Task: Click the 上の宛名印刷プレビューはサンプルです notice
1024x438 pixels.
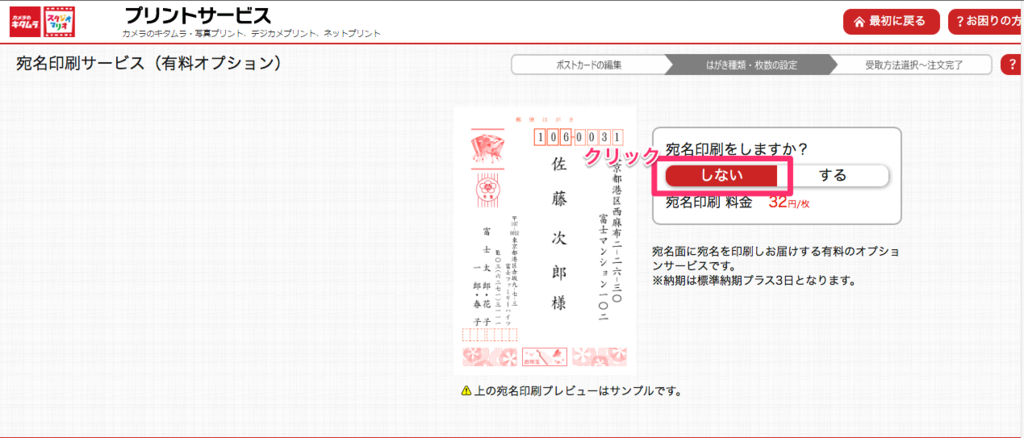Action: (577, 392)
